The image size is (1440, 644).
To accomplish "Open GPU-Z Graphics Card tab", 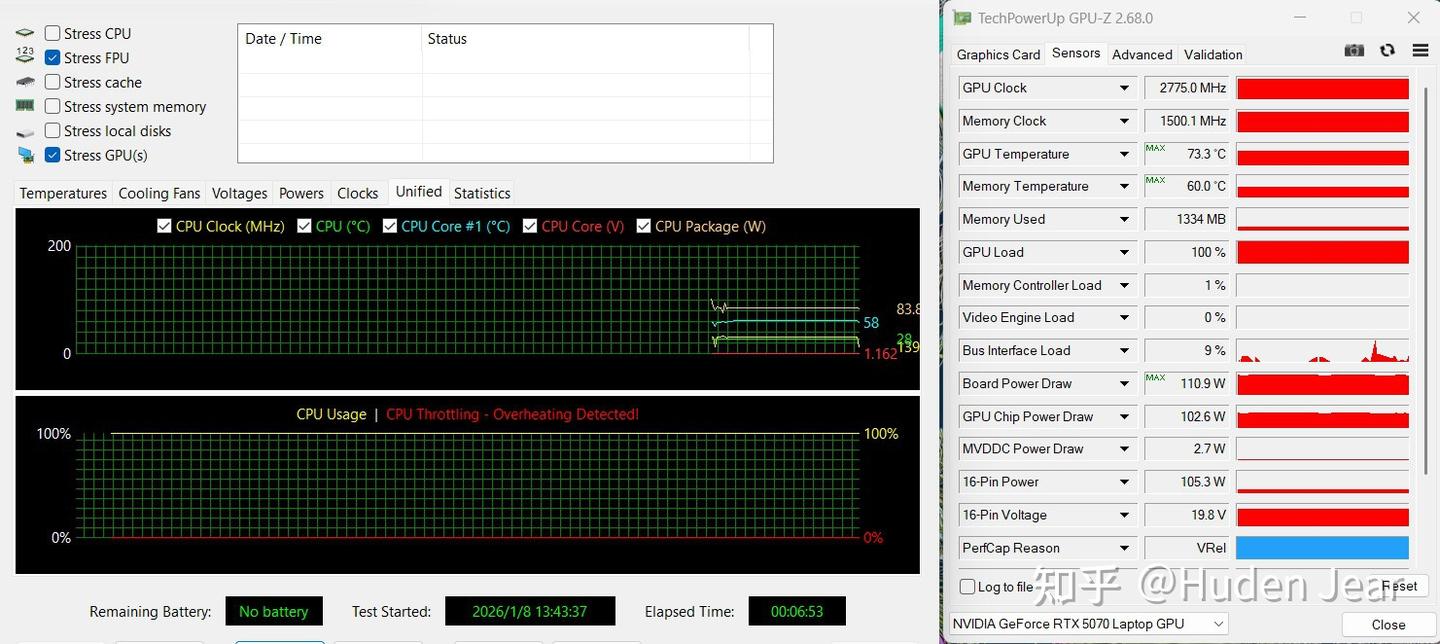I will (x=998, y=55).
